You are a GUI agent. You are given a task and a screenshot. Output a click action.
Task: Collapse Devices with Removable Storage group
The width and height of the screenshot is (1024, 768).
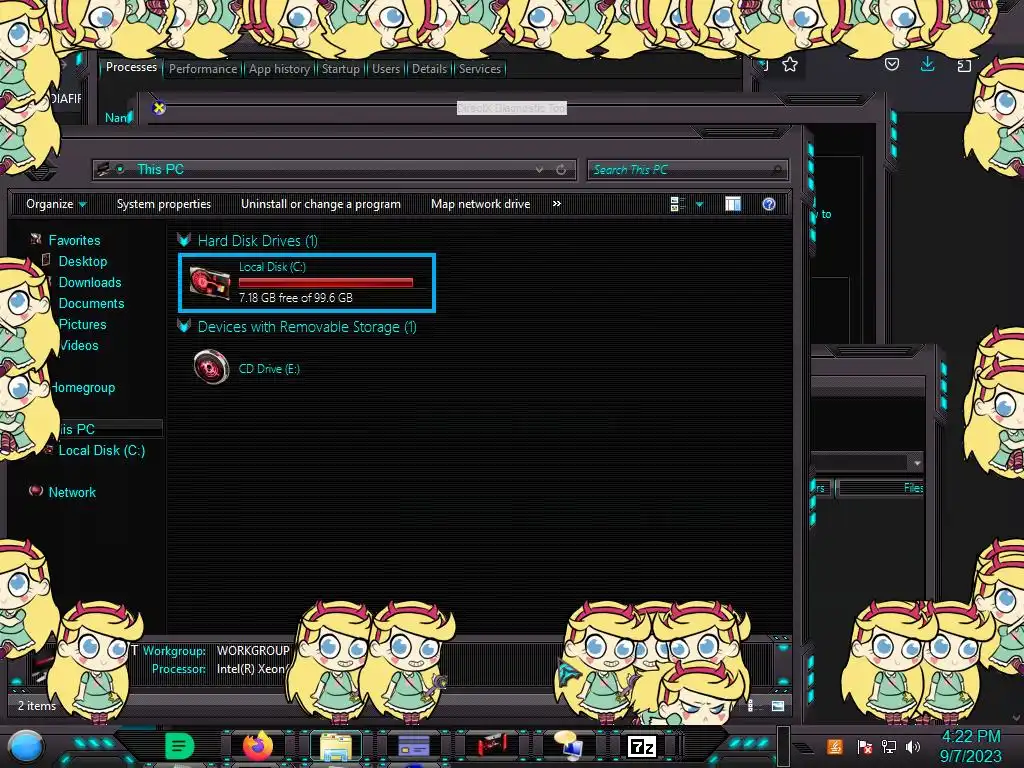click(x=184, y=326)
